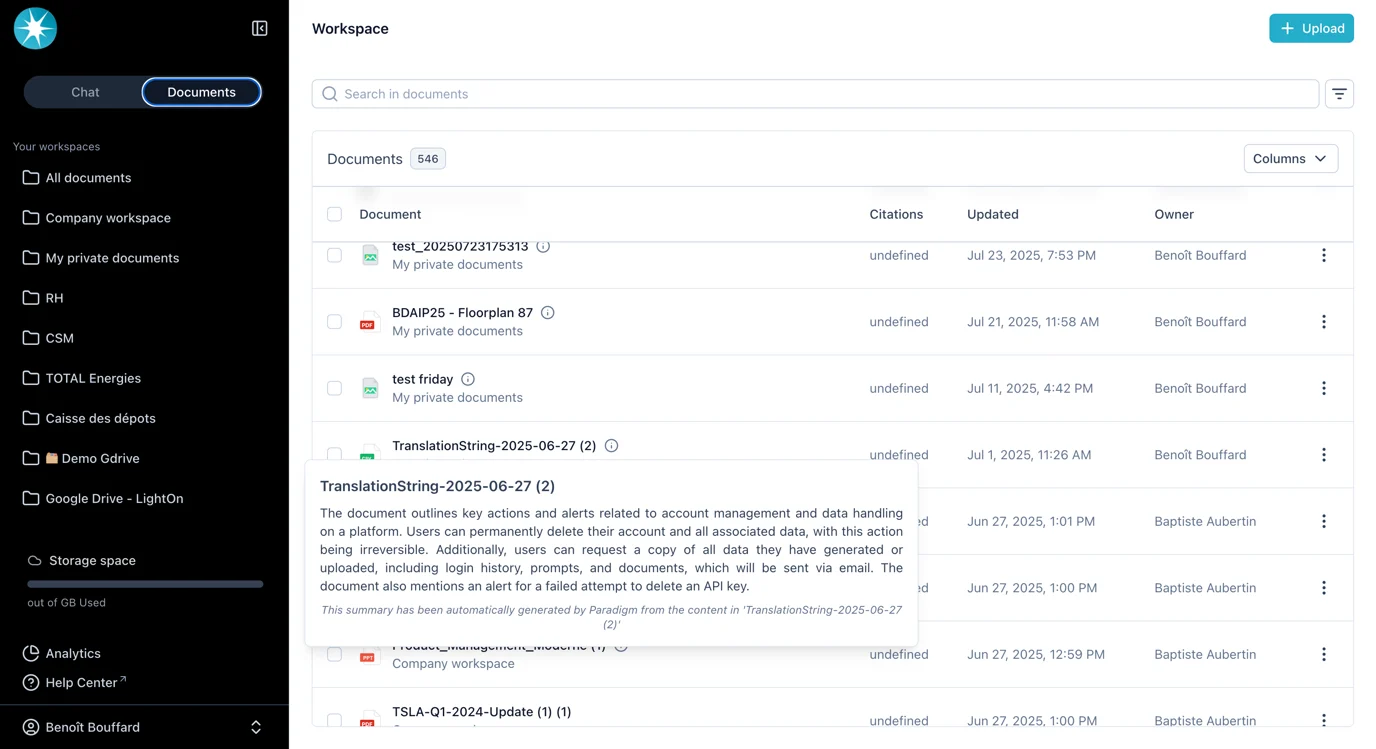The width and height of the screenshot is (1376, 749).
Task: Collapse the left sidebar panel
Action: click(x=259, y=28)
